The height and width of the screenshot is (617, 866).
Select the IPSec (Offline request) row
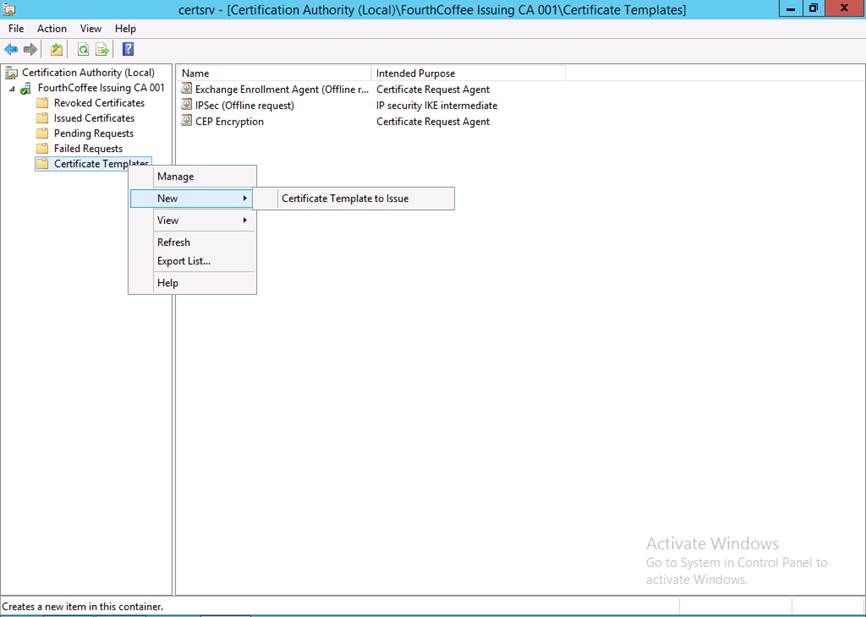tap(244, 105)
